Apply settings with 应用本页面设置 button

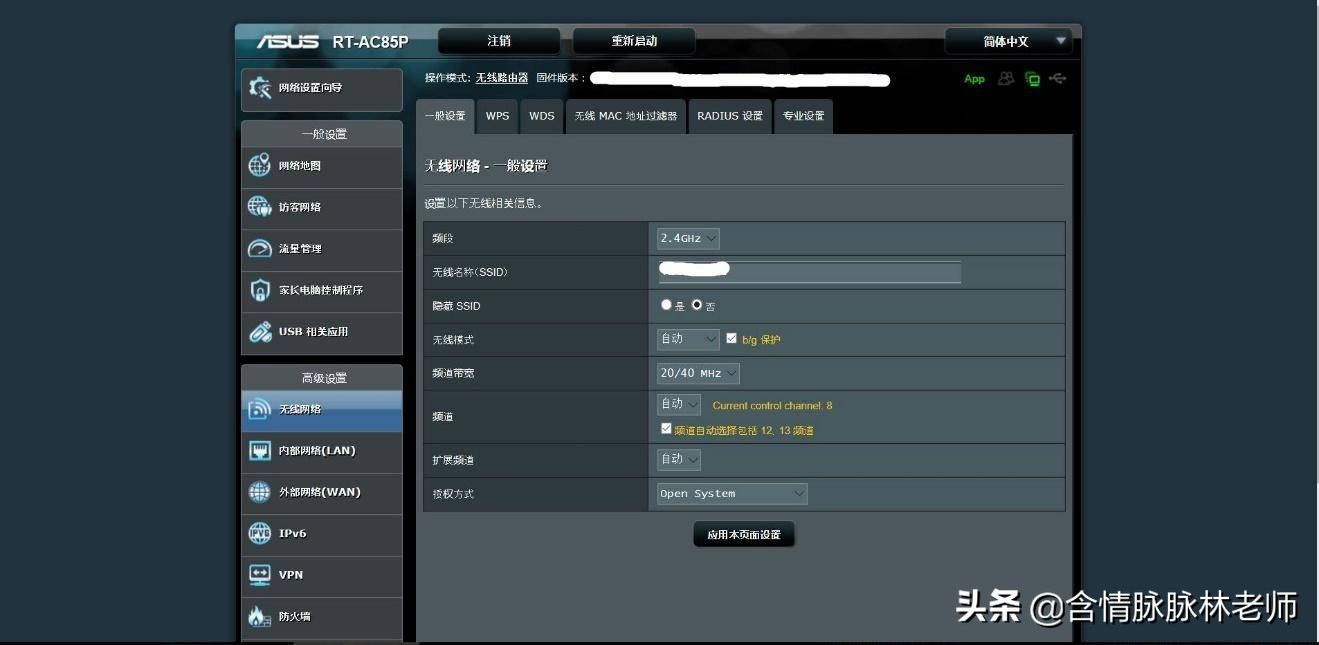click(744, 533)
